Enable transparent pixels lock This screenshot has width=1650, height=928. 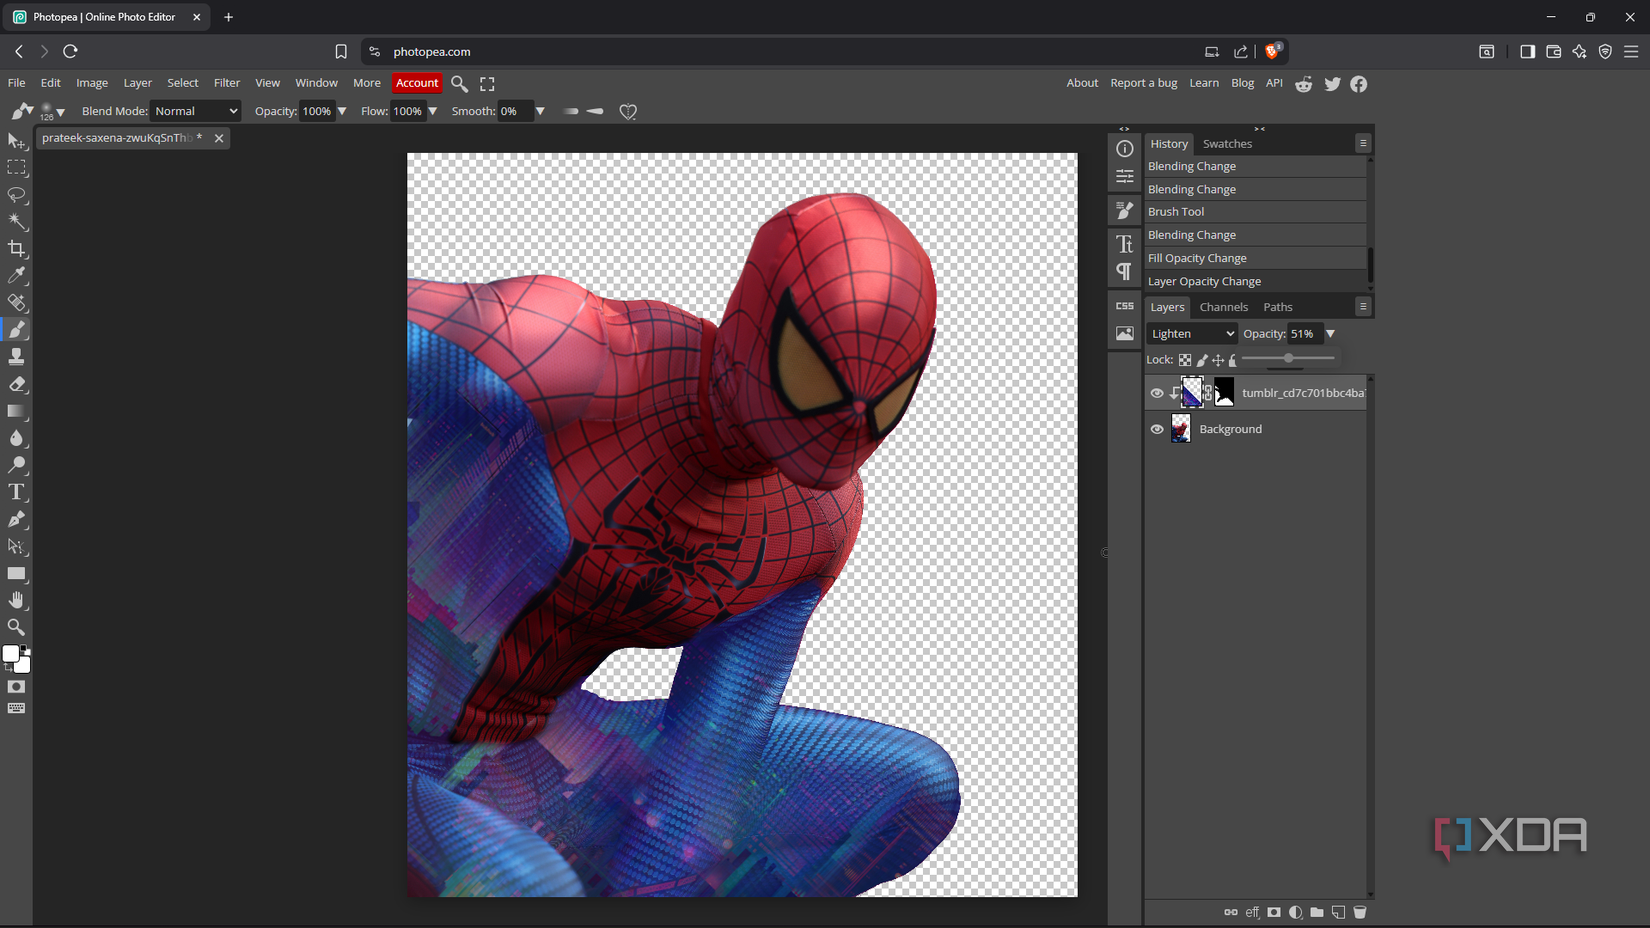1185,360
